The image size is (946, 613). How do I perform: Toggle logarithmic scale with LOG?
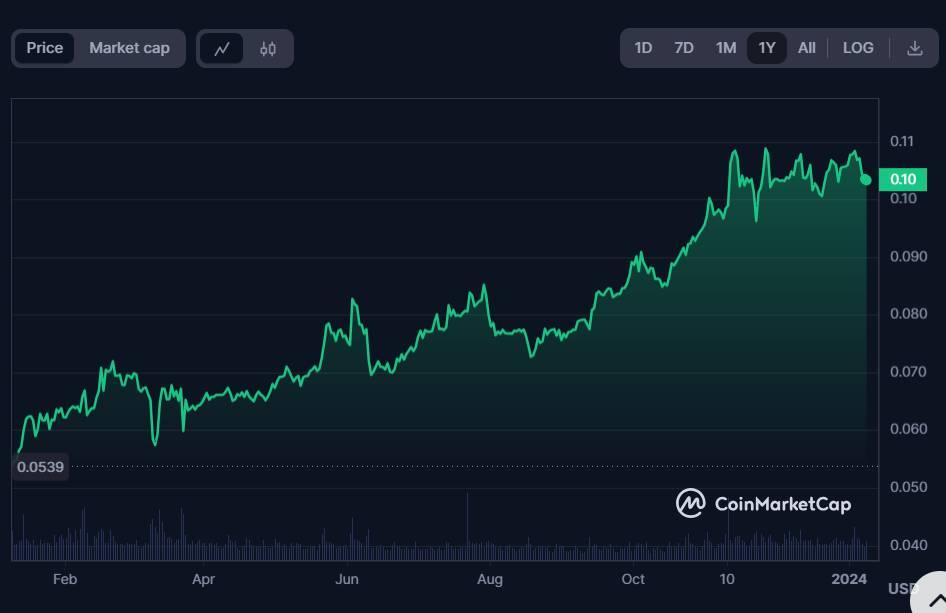(x=857, y=47)
